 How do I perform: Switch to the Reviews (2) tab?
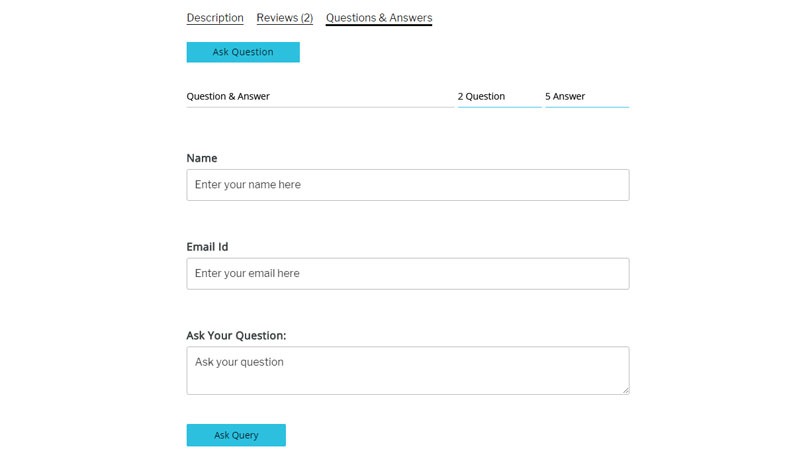tap(285, 18)
